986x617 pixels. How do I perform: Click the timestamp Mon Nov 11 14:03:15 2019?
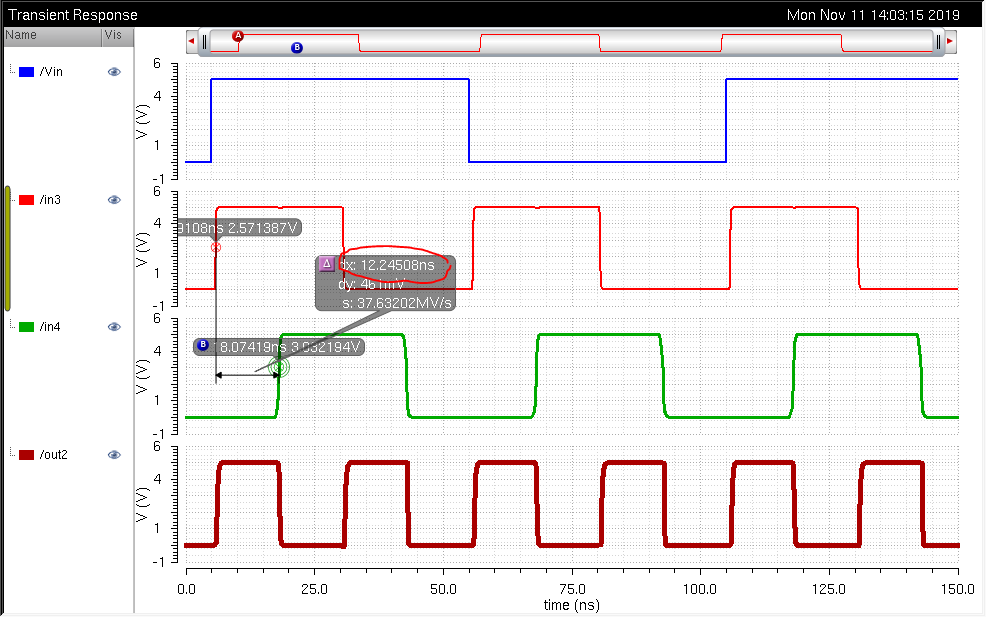[873, 14]
